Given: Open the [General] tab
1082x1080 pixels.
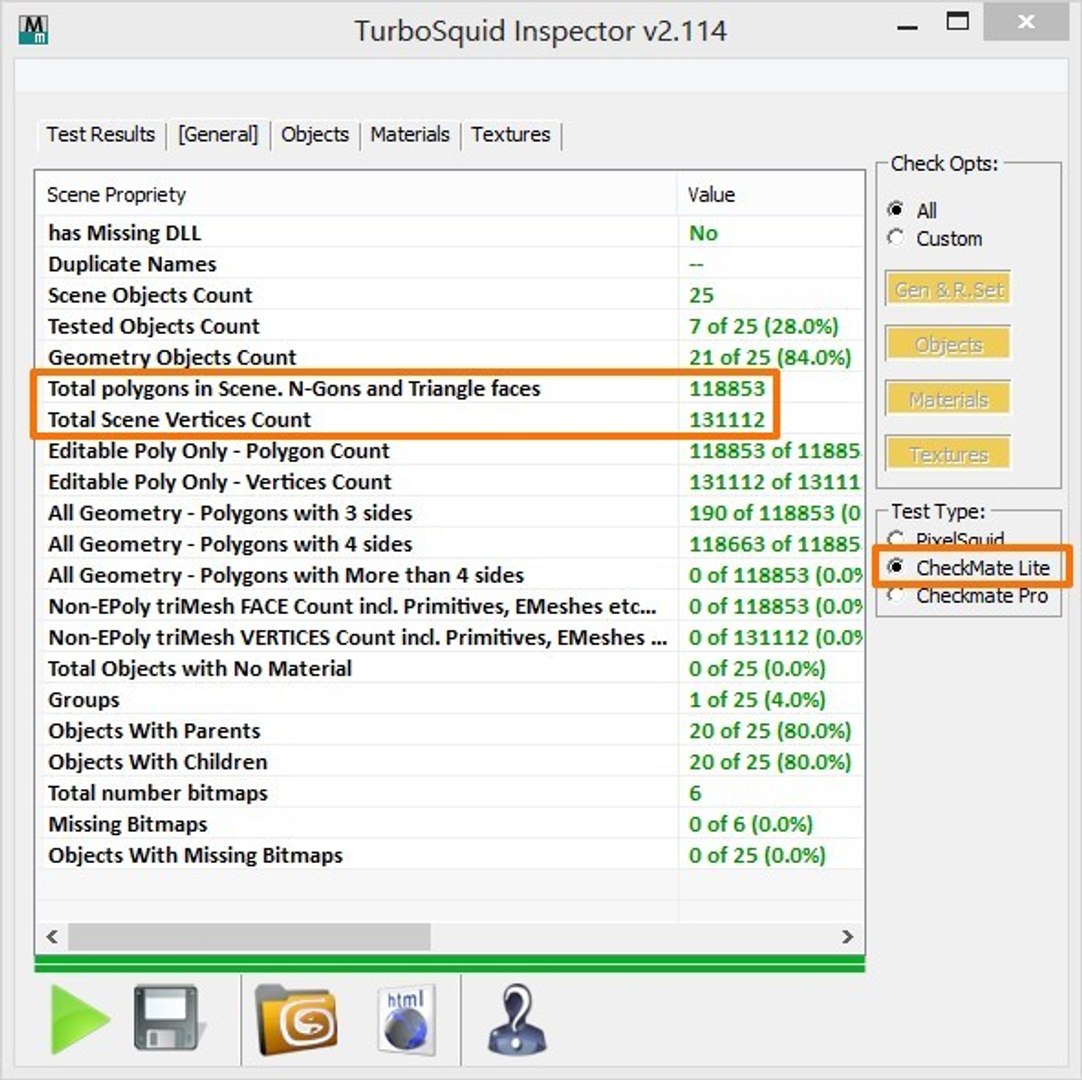Looking at the screenshot, I should 218,134.
